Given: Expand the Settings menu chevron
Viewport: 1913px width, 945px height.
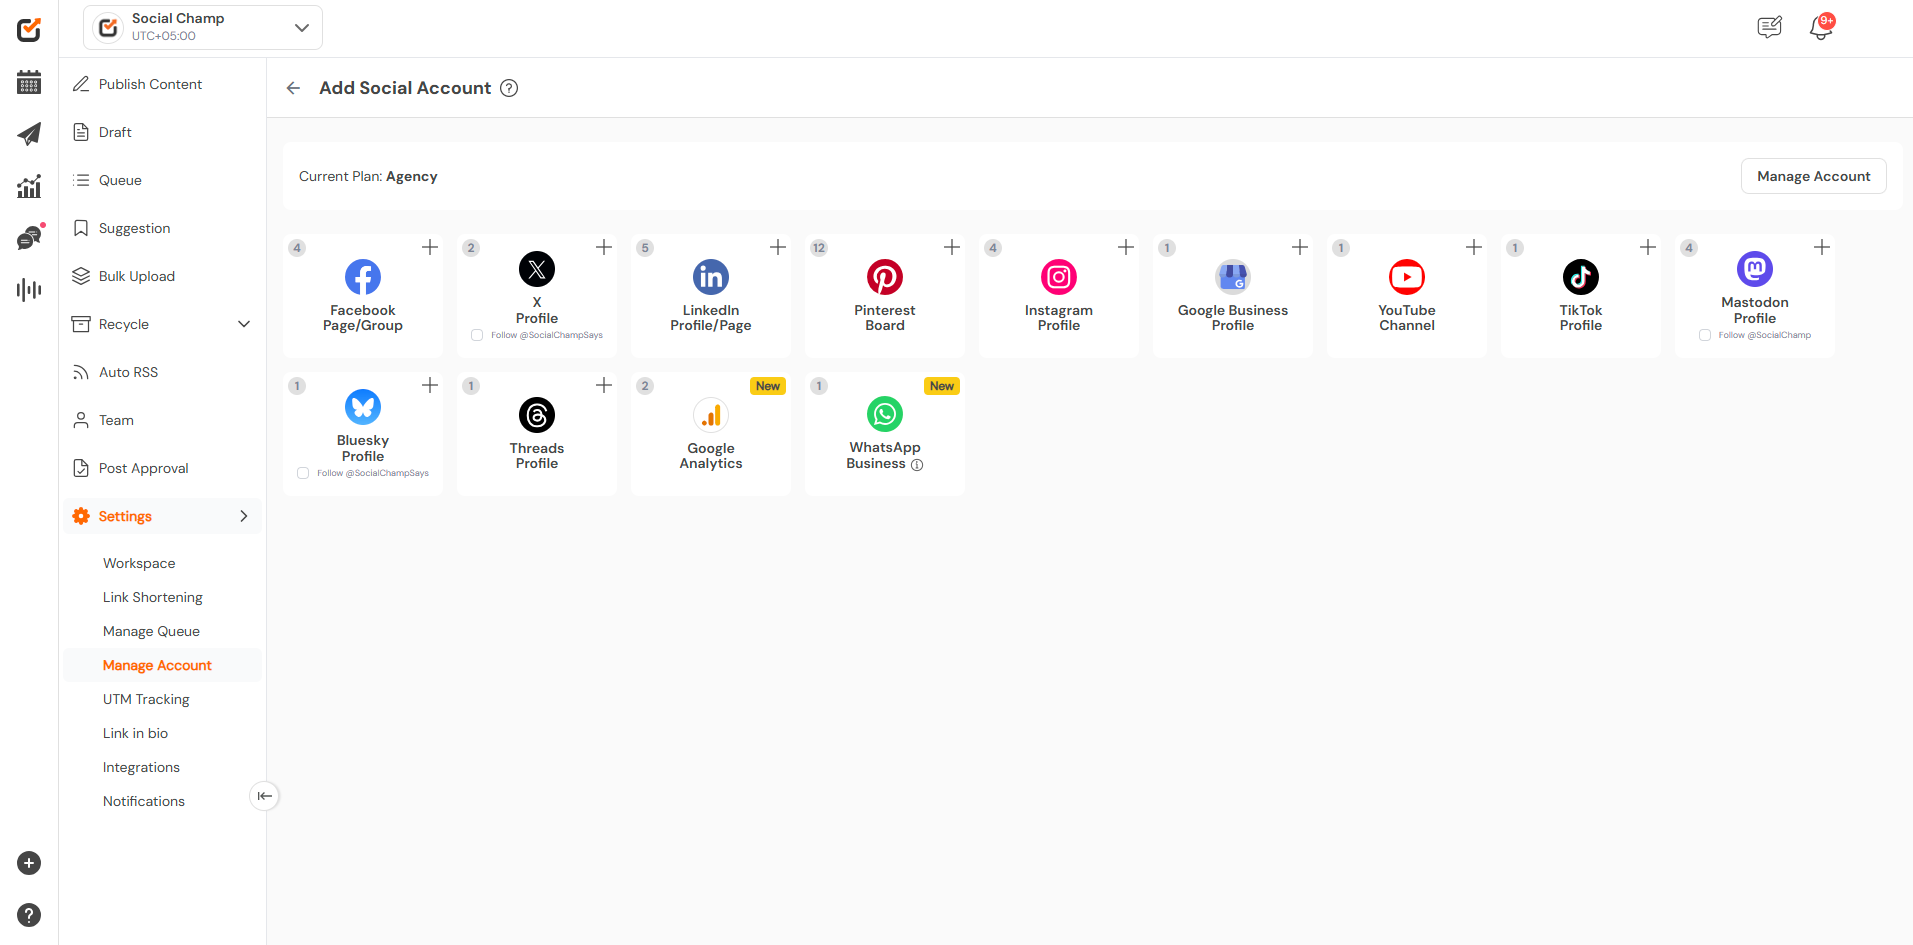Looking at the screenshot, I should pyautogui.click(x=244, y=516).
